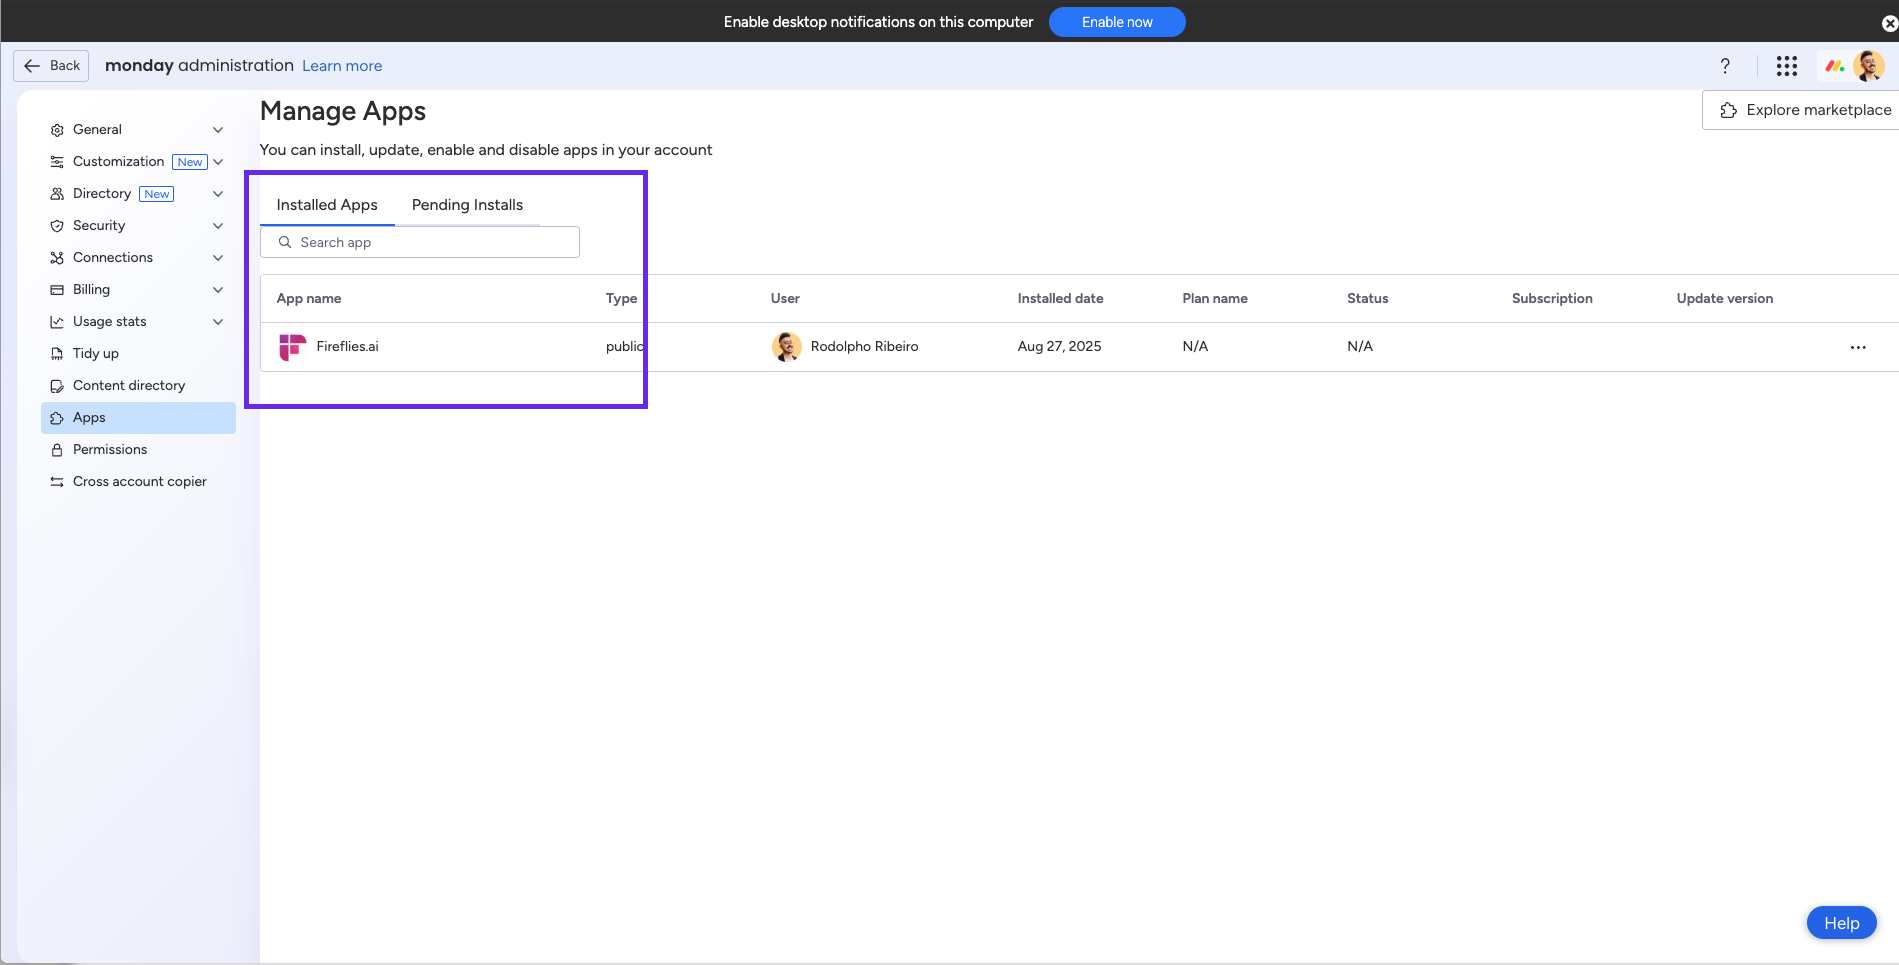Switch to the Pending Installs tab
The height and width of the screenshot is (965, 1899).
(467, 205)
